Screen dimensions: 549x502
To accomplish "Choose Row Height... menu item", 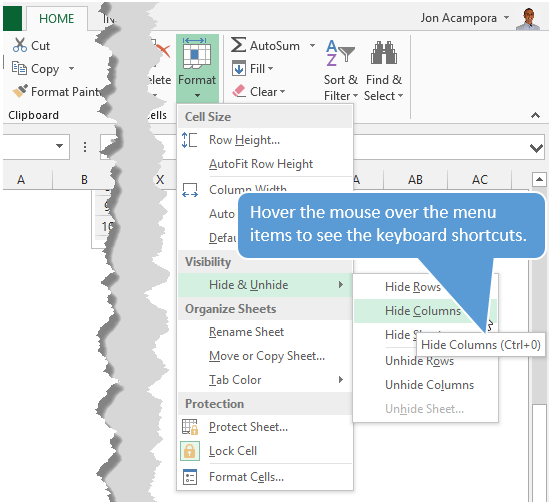I will click(265, 140).
